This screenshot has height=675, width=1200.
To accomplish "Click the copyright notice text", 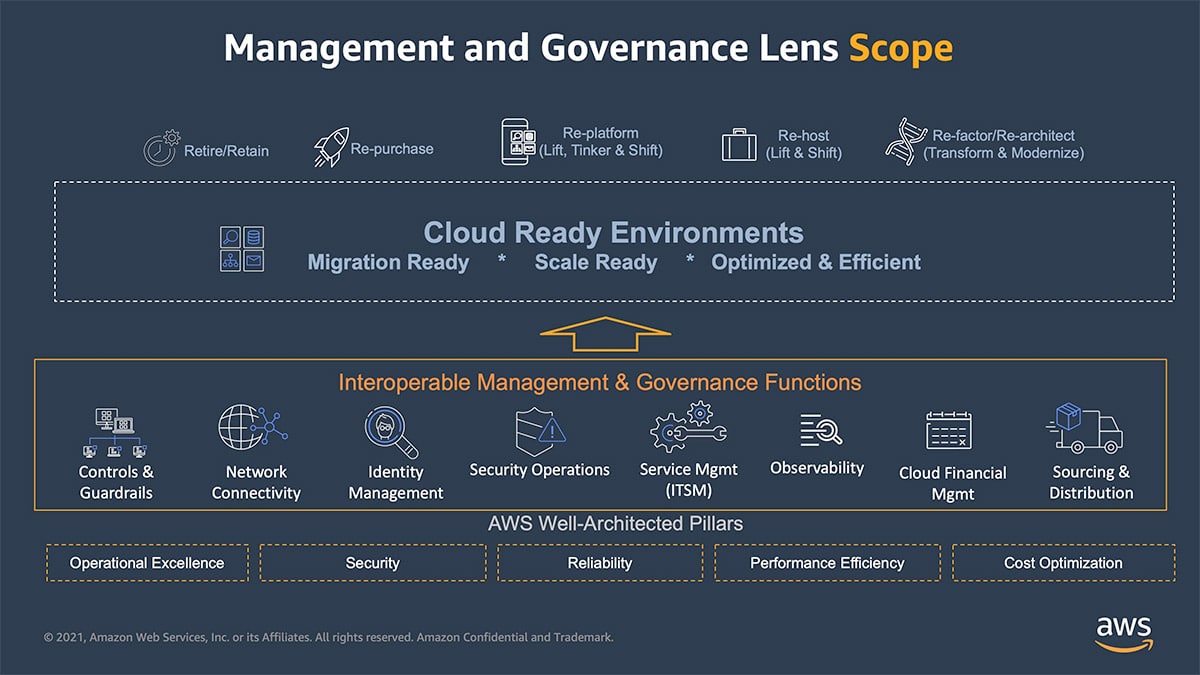I will [x=328, y=637].
